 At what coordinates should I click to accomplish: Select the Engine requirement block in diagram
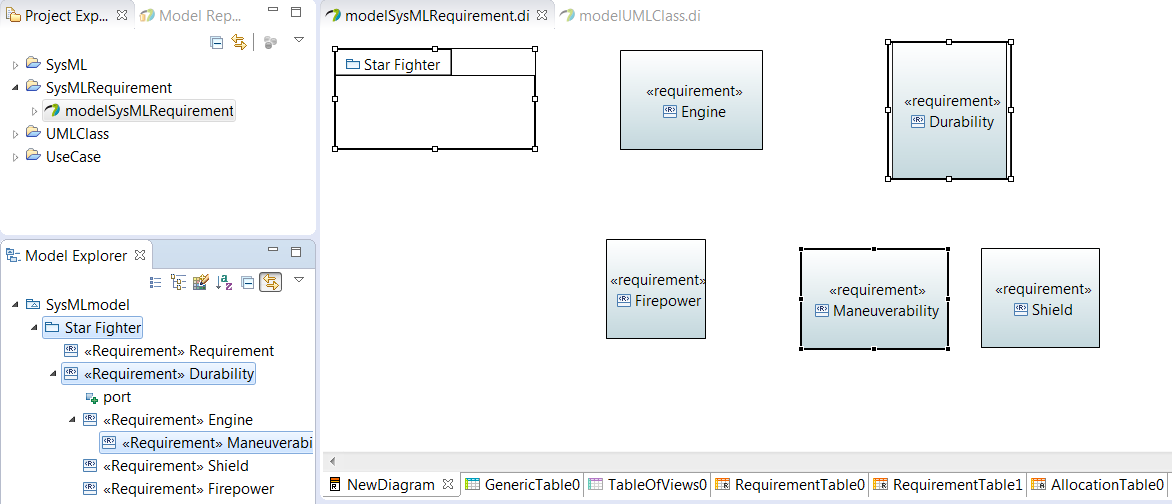[x=691, y=100]
